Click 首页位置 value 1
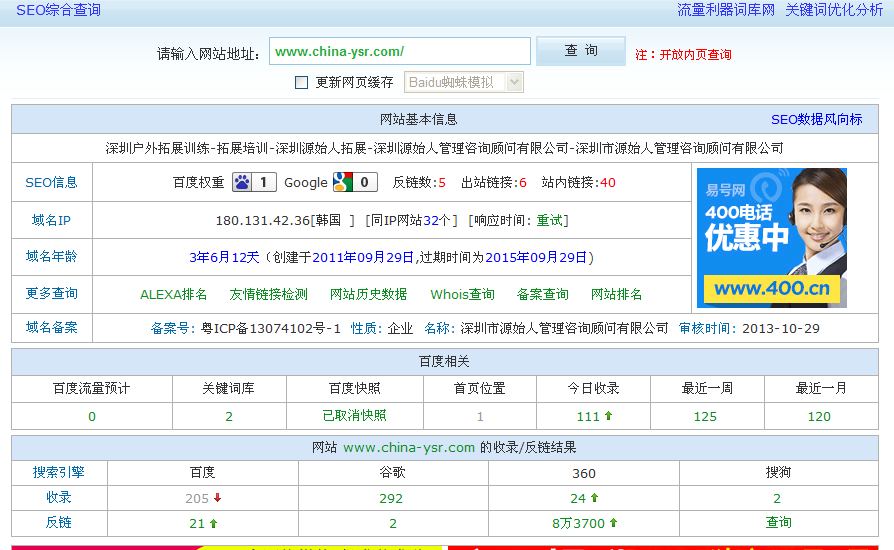This screenshot has width=894, height=550. 480,417
